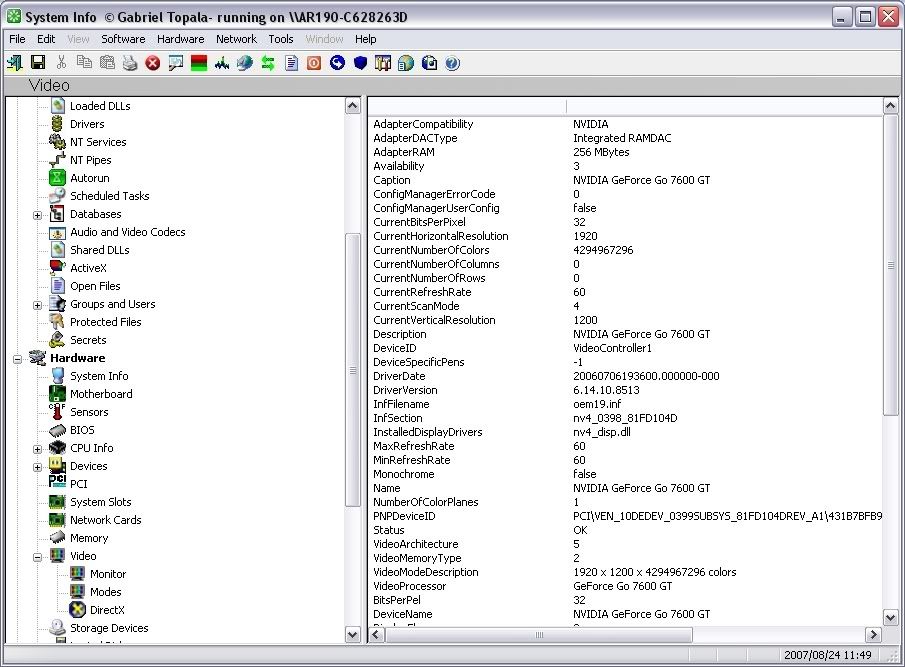Click the Copy icon in the toolbar
The width and height of the screenshot is (905, 667).
coord(84,62)
